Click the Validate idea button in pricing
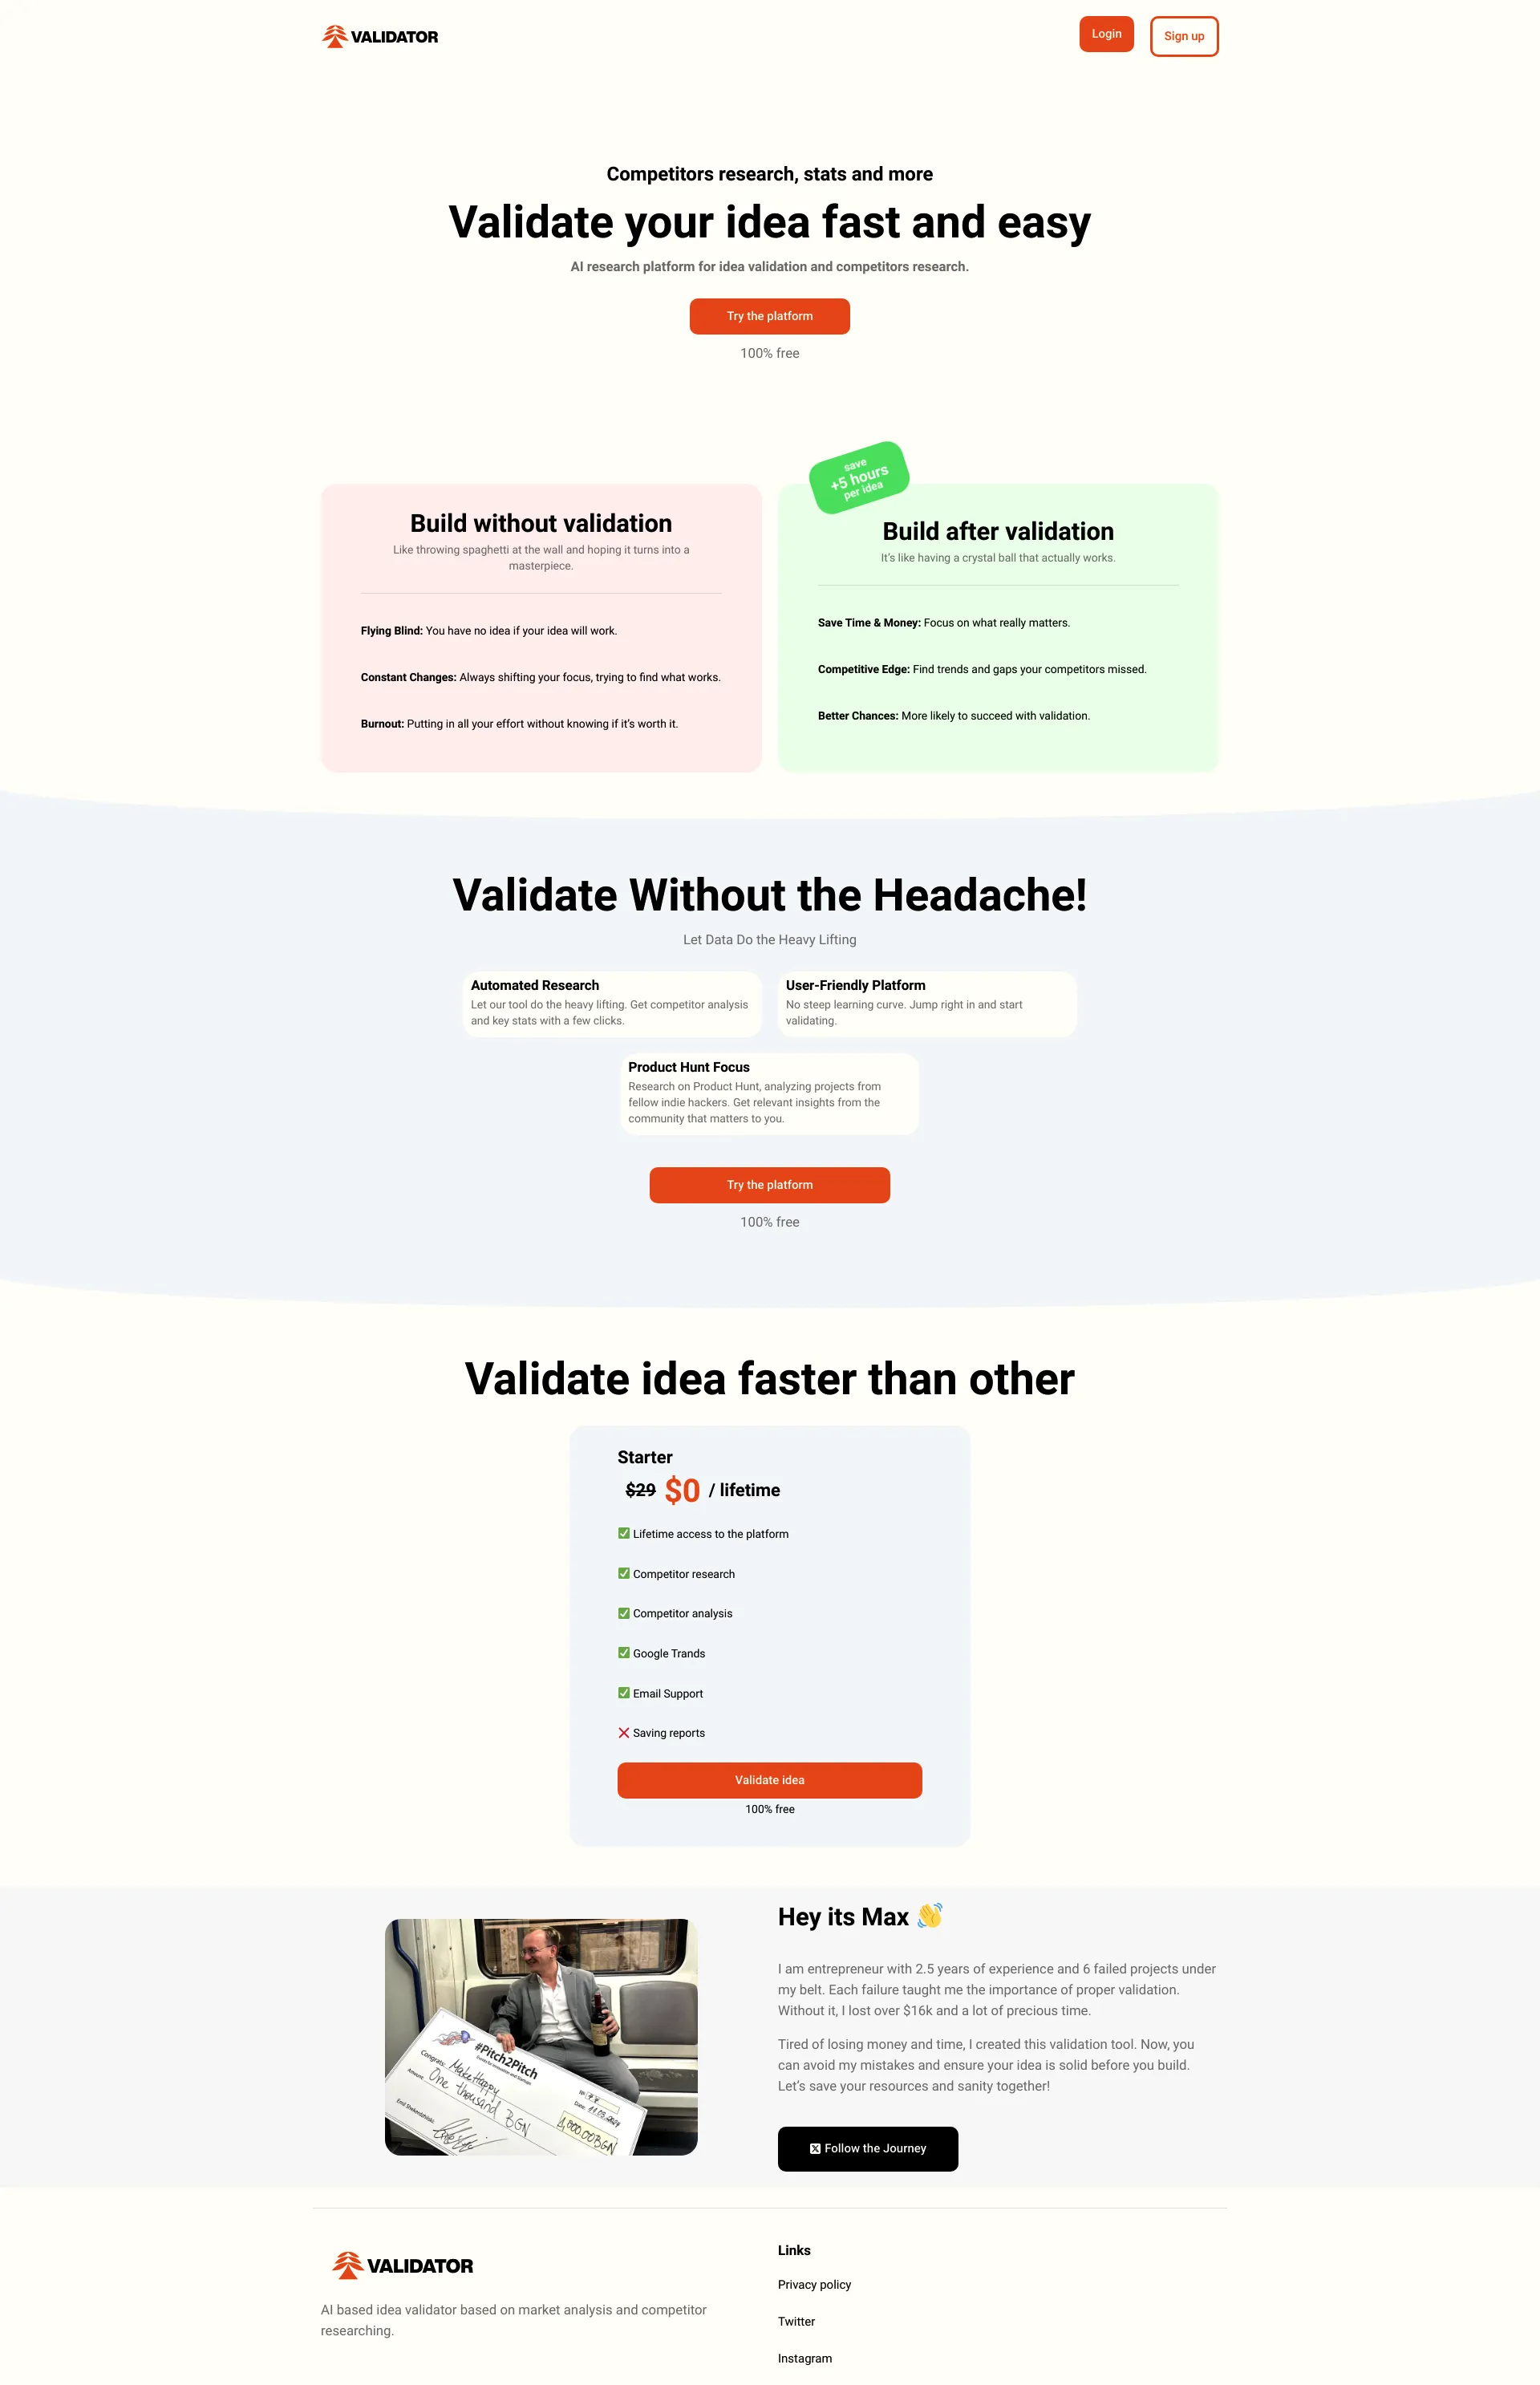Image resolution: width=1540 pixels, height=2385 pixels. click(x=768, y=1779)
